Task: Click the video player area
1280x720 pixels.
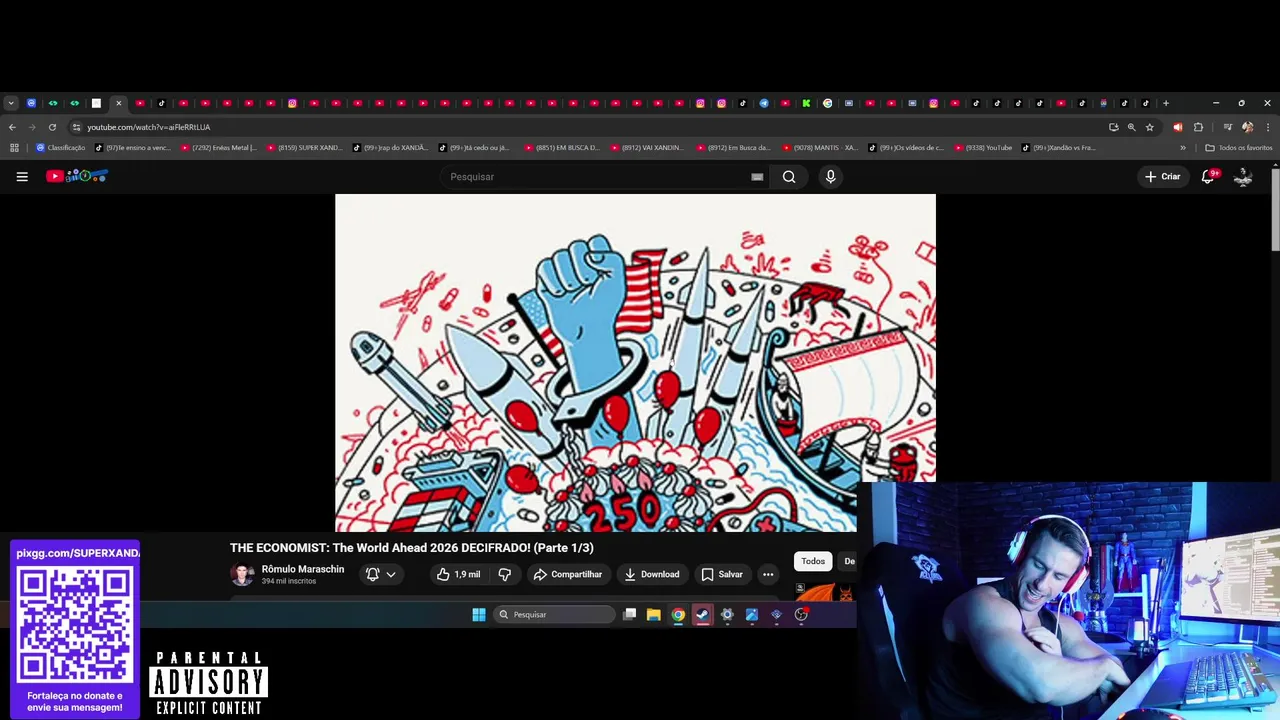Action: (x=635, y=362)
